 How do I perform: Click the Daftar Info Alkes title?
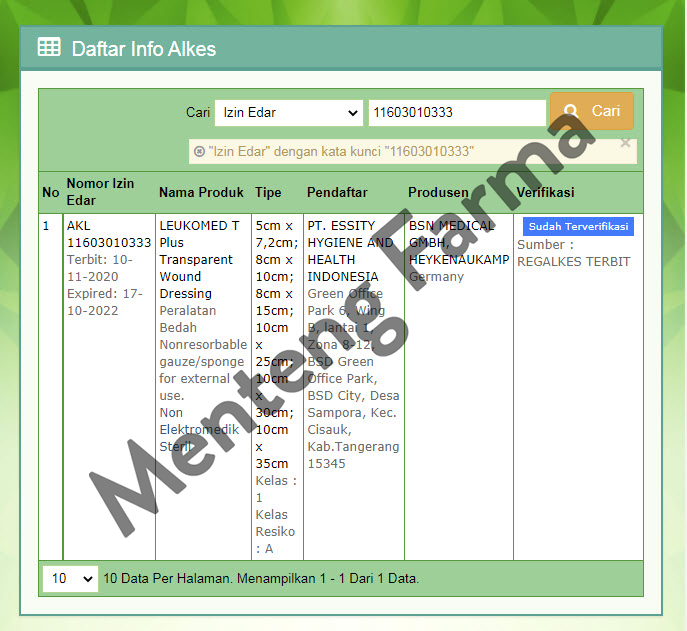pos(144,49)
